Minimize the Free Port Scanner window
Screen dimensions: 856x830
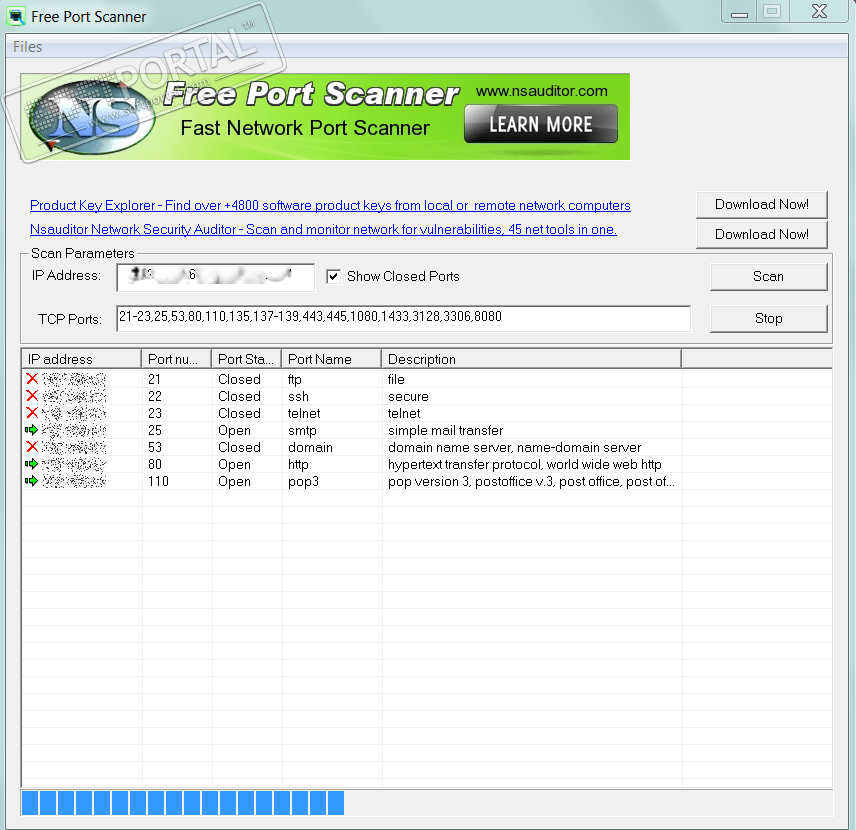[739, 11]
